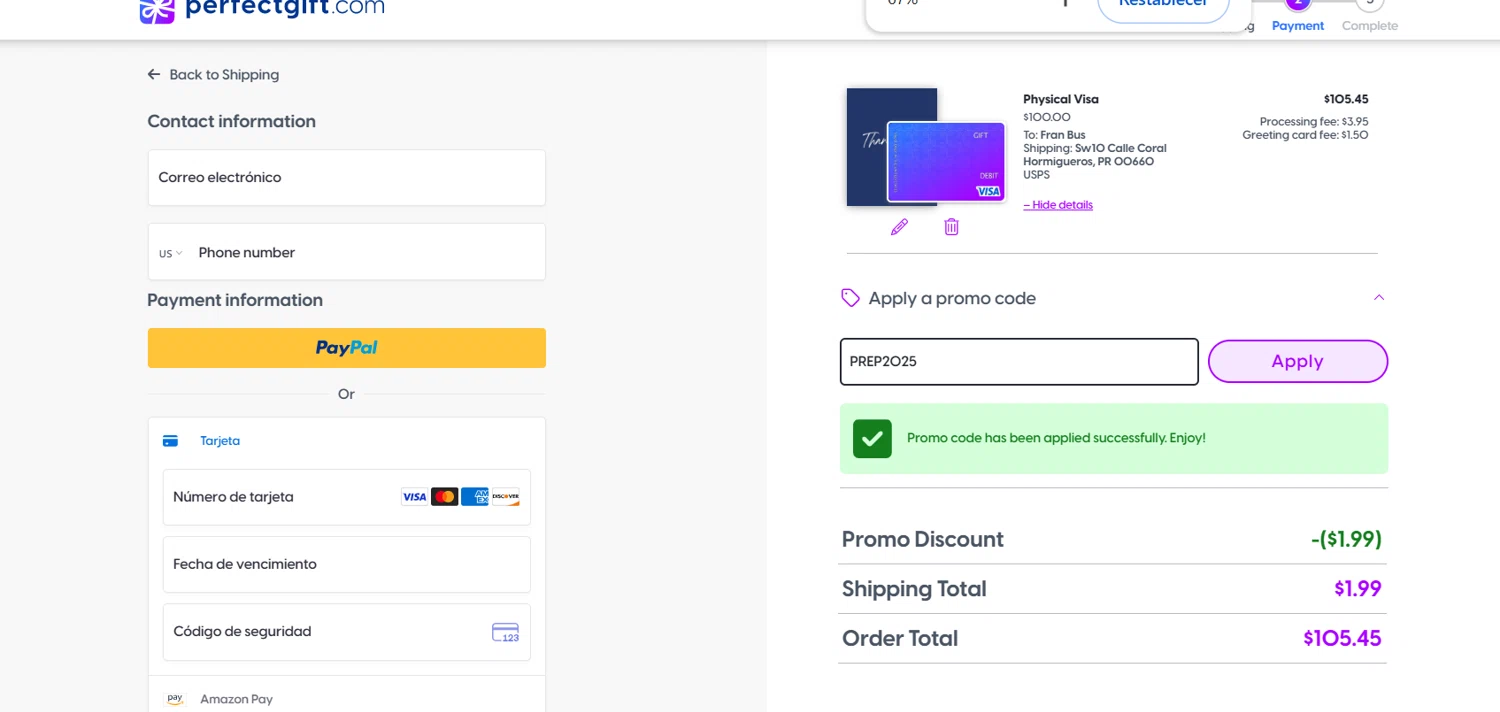
Task: Click the Contact information heading
Action: click(x=232, y=121)
